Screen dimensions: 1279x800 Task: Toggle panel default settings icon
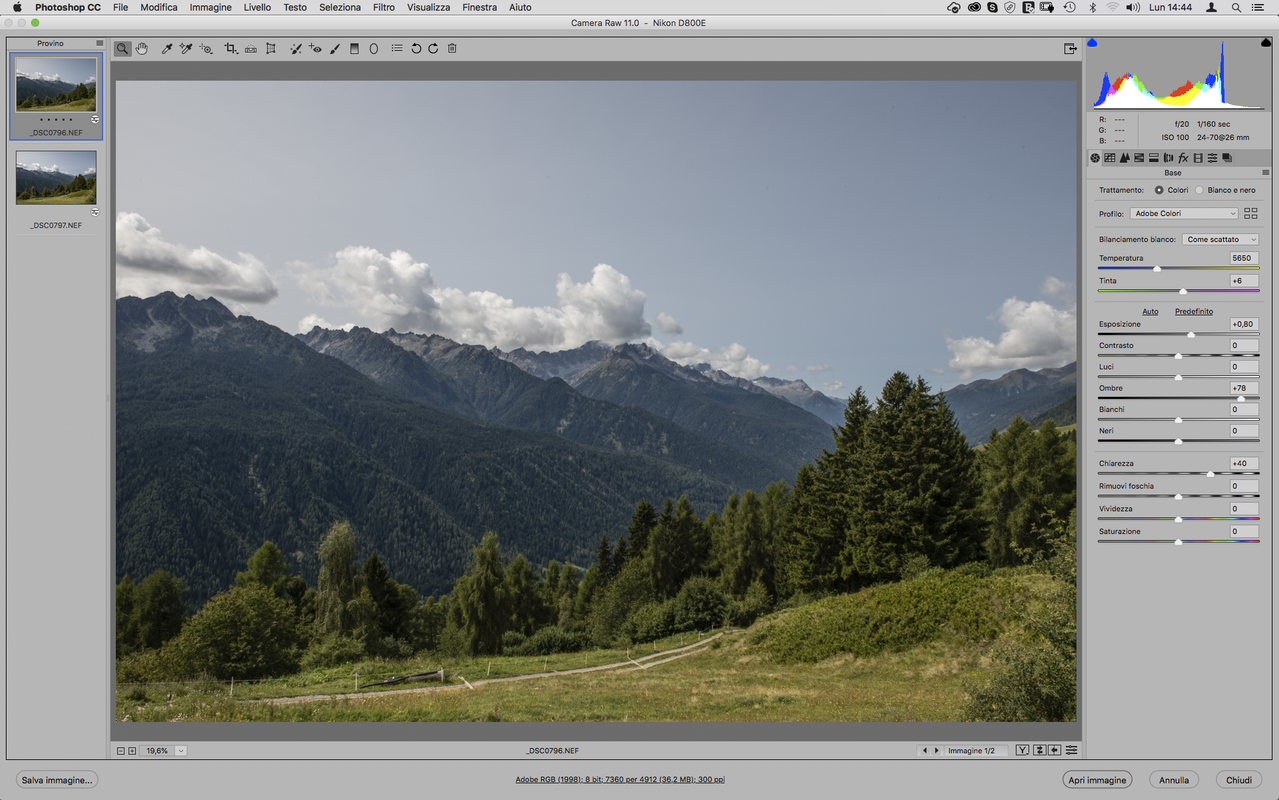(x=1071, y=750)
